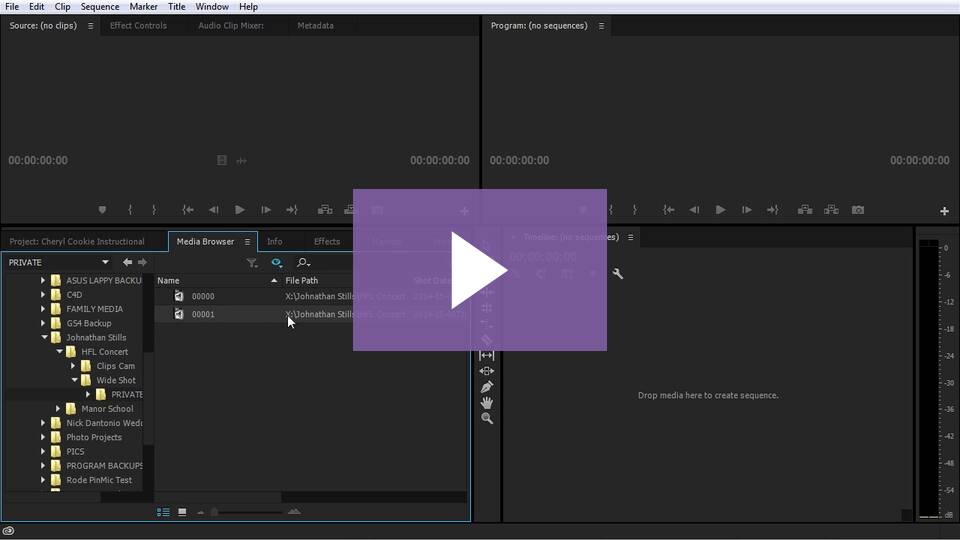
Task: Open the file type filter in Media Browser
Action: point(252,263)
